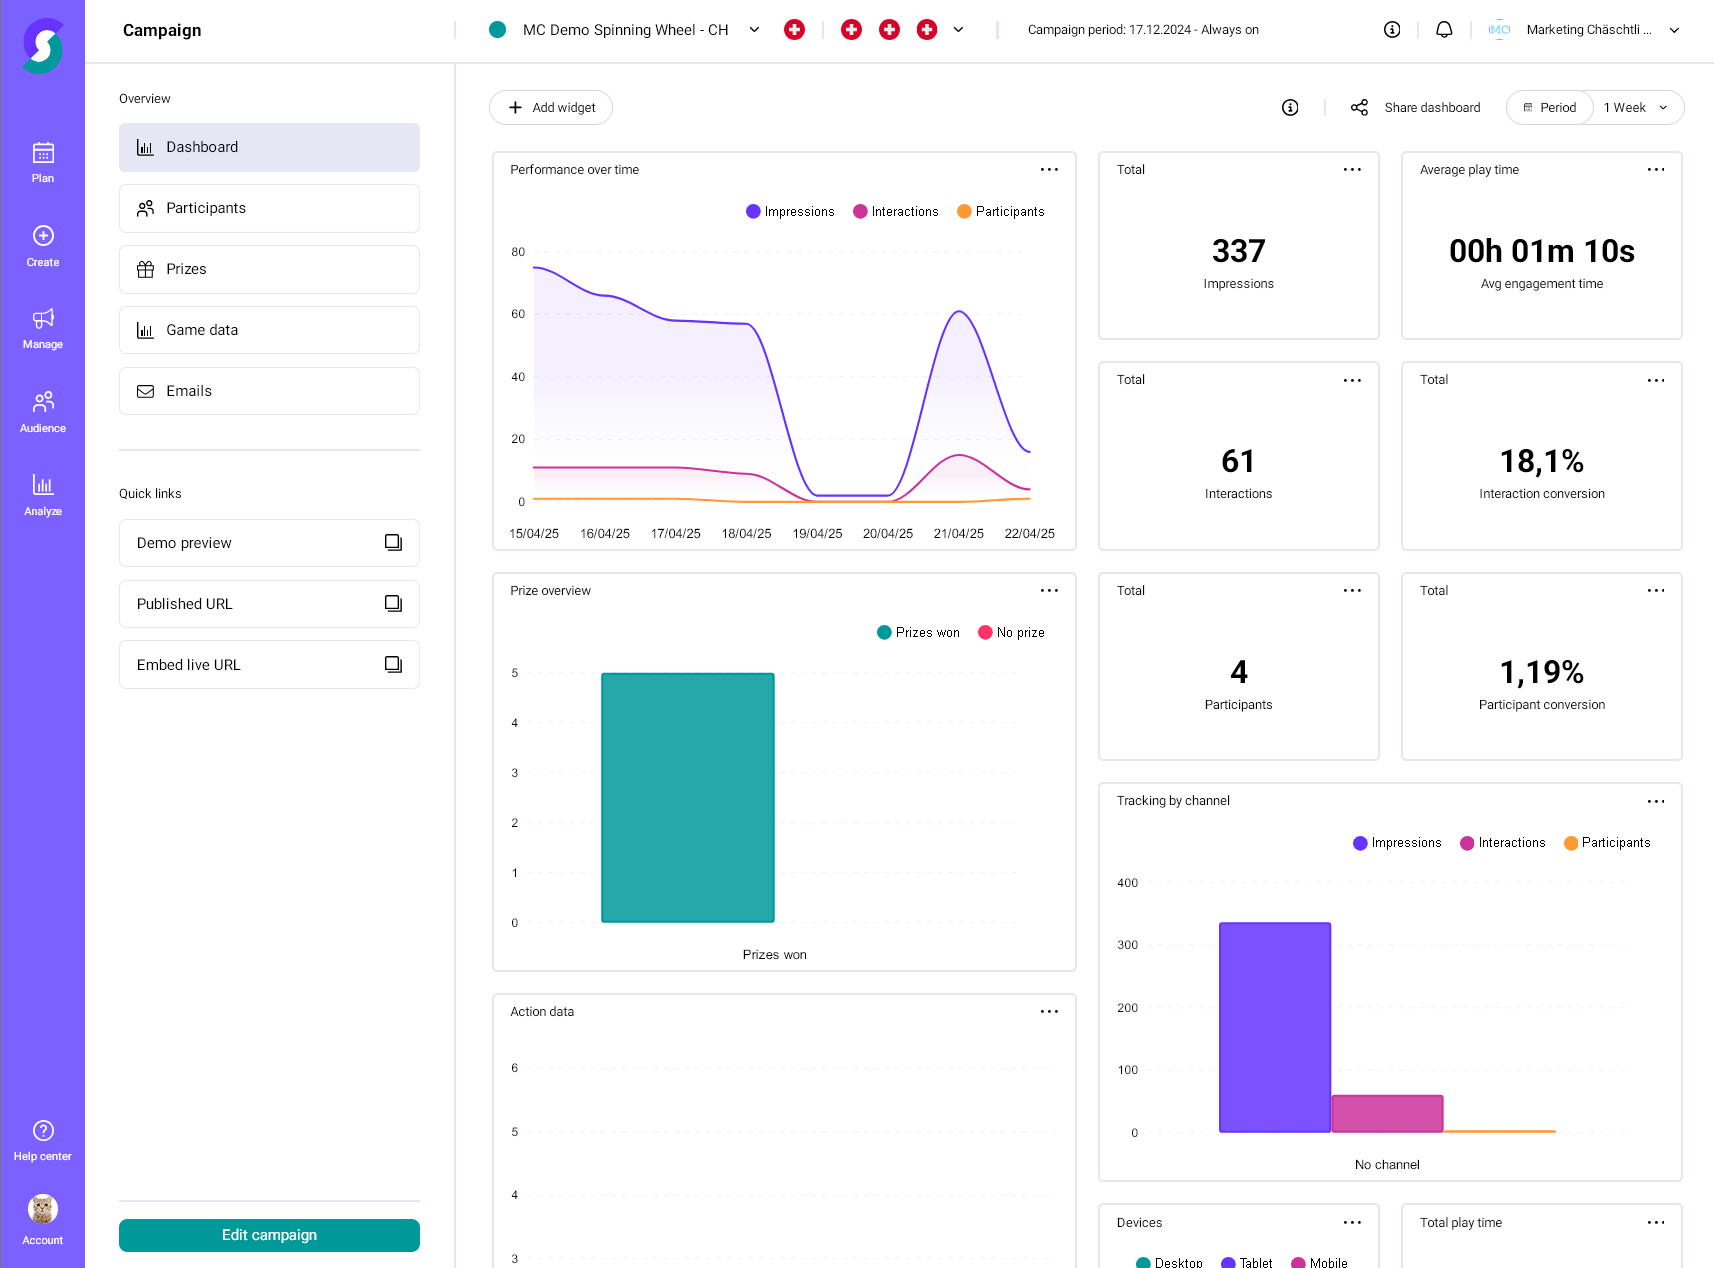Click the Manage megaphone icon
The height and width of the screenshot is (1268, 1714).
tap(42, 320)
